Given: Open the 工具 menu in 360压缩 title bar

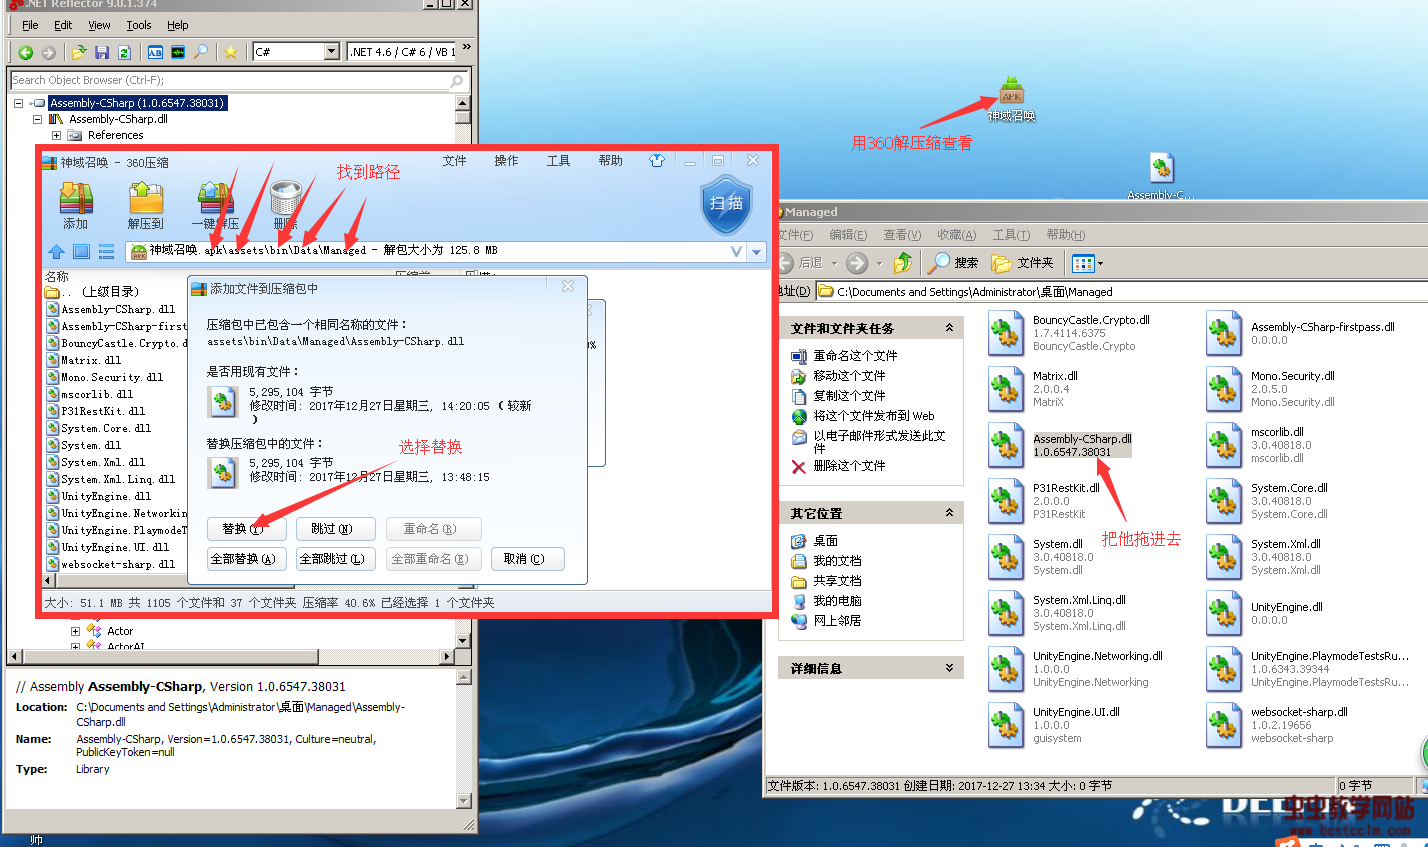Looking at the screenshot, I should coord(558,161).
